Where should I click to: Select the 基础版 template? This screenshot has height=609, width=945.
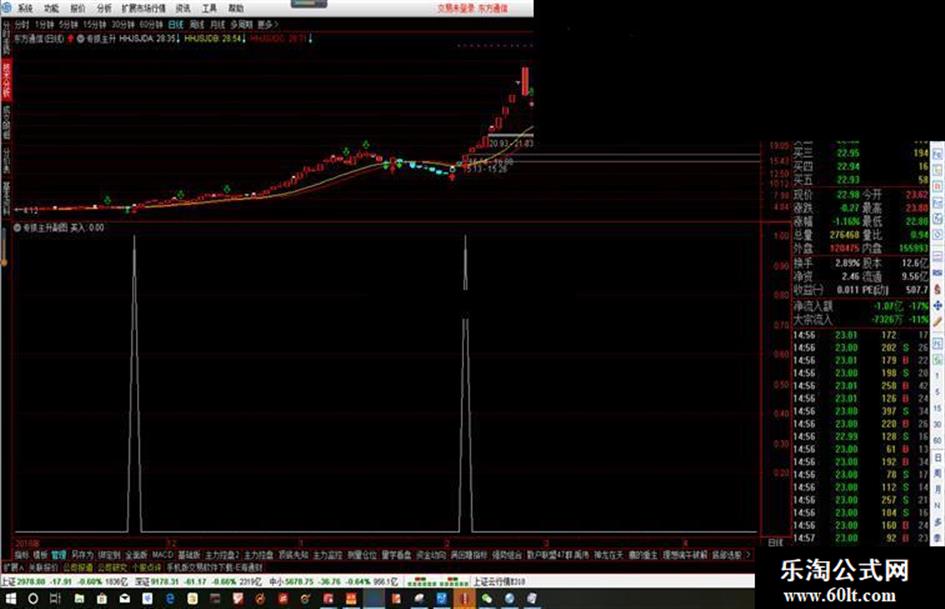coord(189,555)
